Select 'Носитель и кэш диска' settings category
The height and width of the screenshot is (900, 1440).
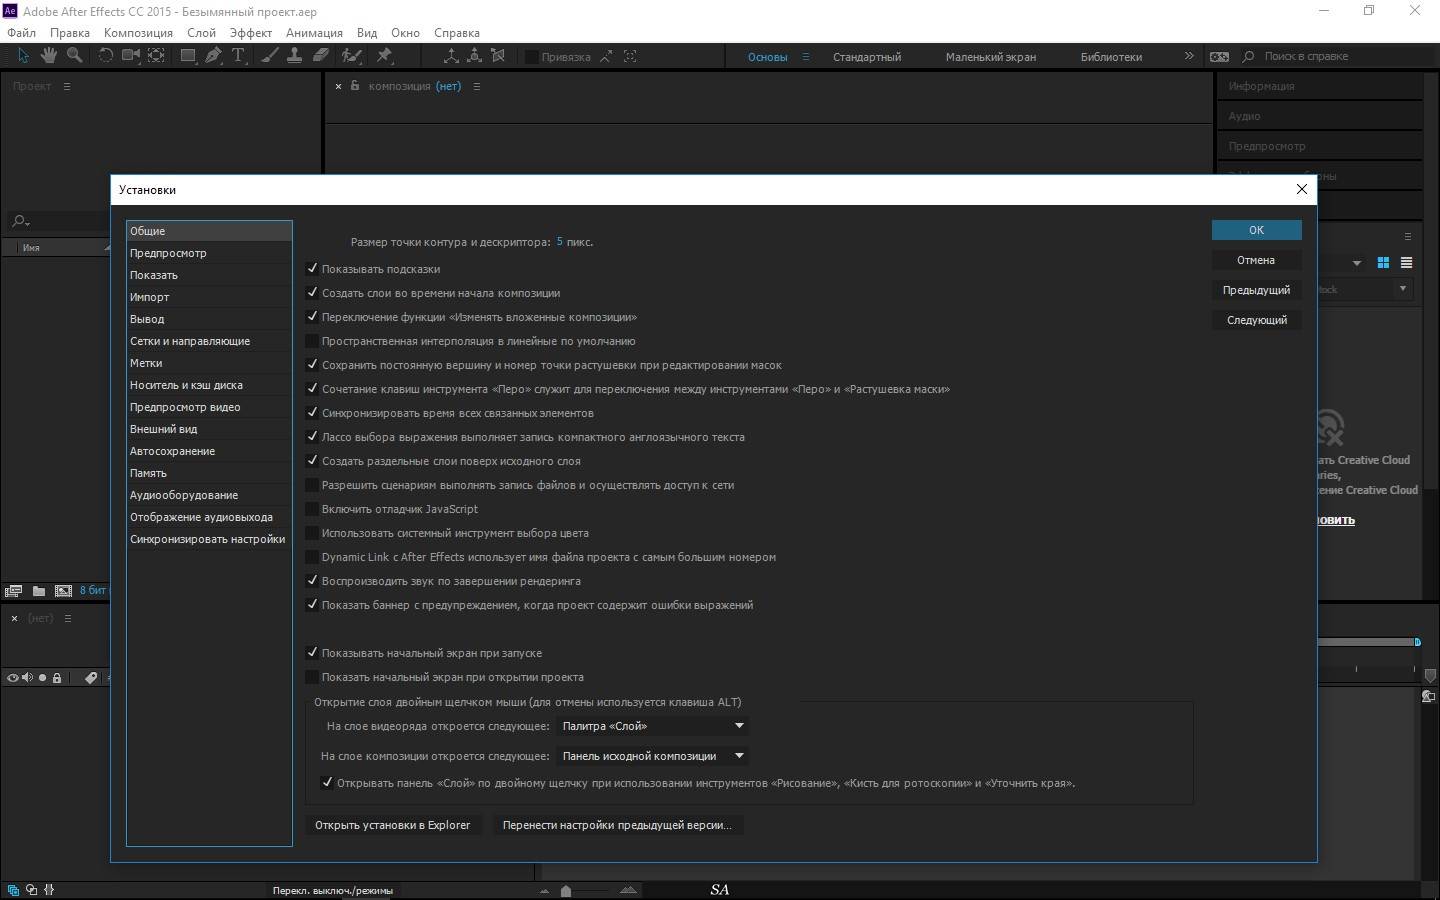pos(209,385)
